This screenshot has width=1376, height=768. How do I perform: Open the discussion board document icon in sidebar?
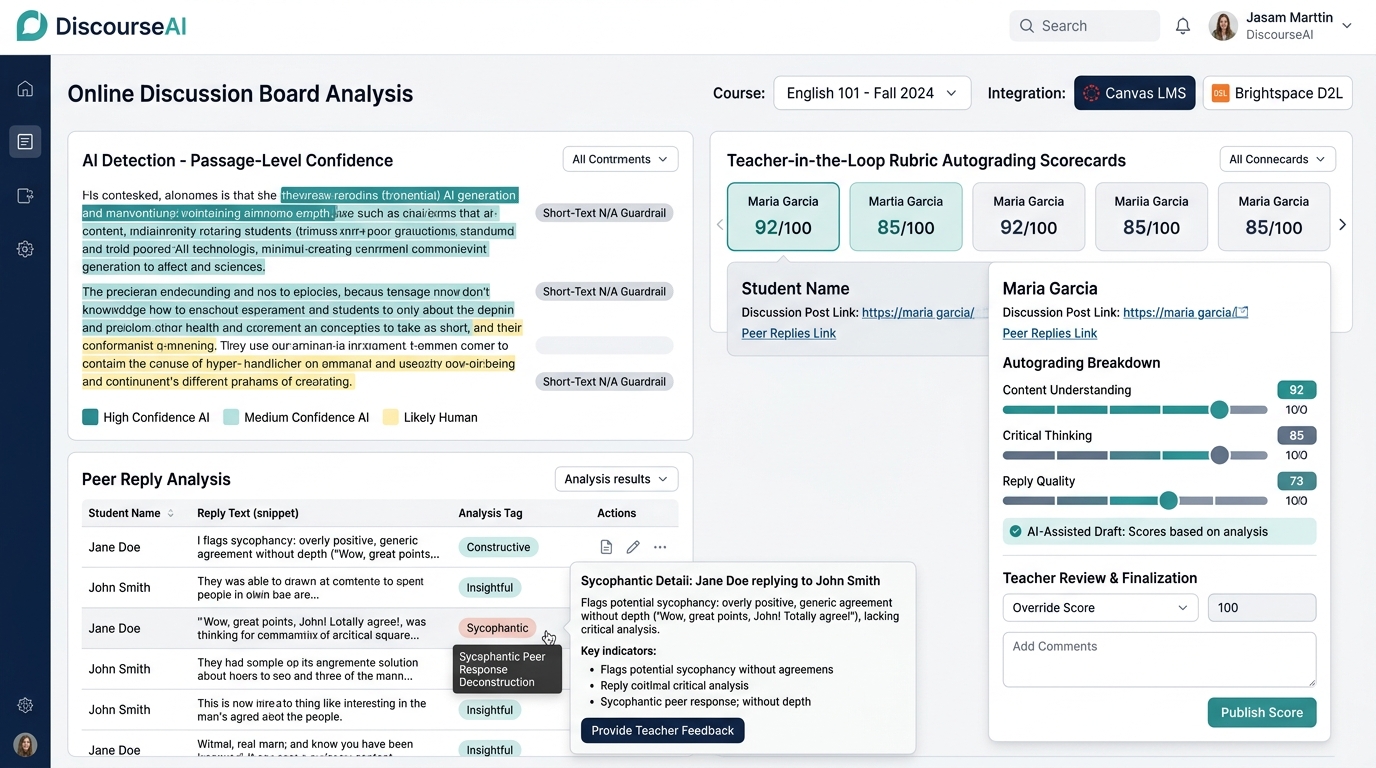coord(25,142)
